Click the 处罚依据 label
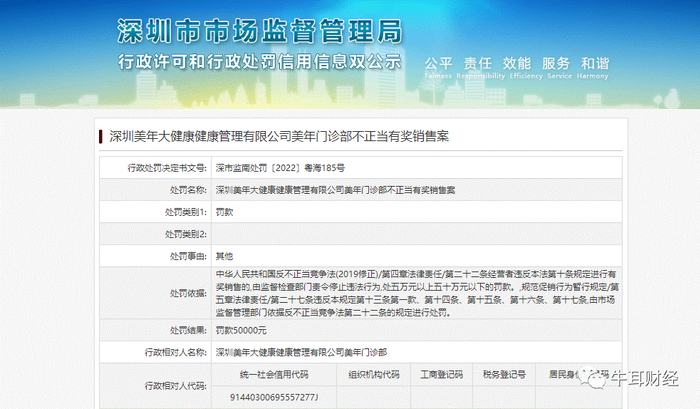The width and height of the screenshot is (700, 409). (x=188, y=293)
